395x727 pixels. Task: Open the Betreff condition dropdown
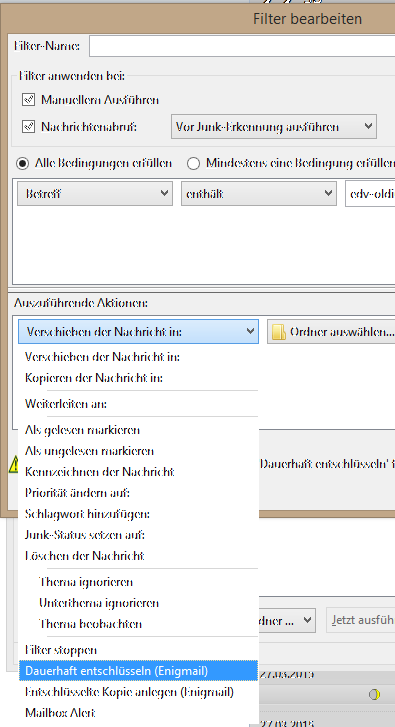point(95,193)
